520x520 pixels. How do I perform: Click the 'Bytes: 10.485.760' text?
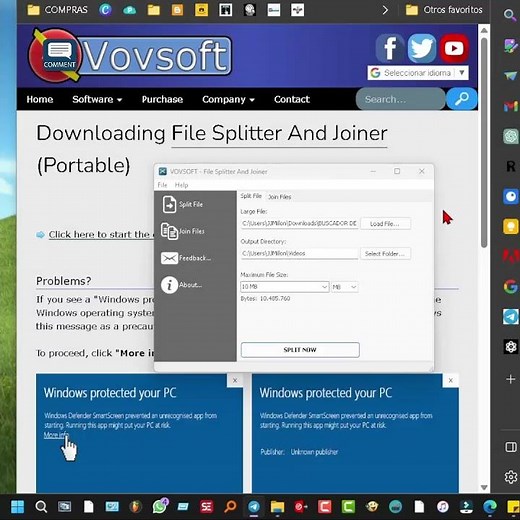coord(265,299)
